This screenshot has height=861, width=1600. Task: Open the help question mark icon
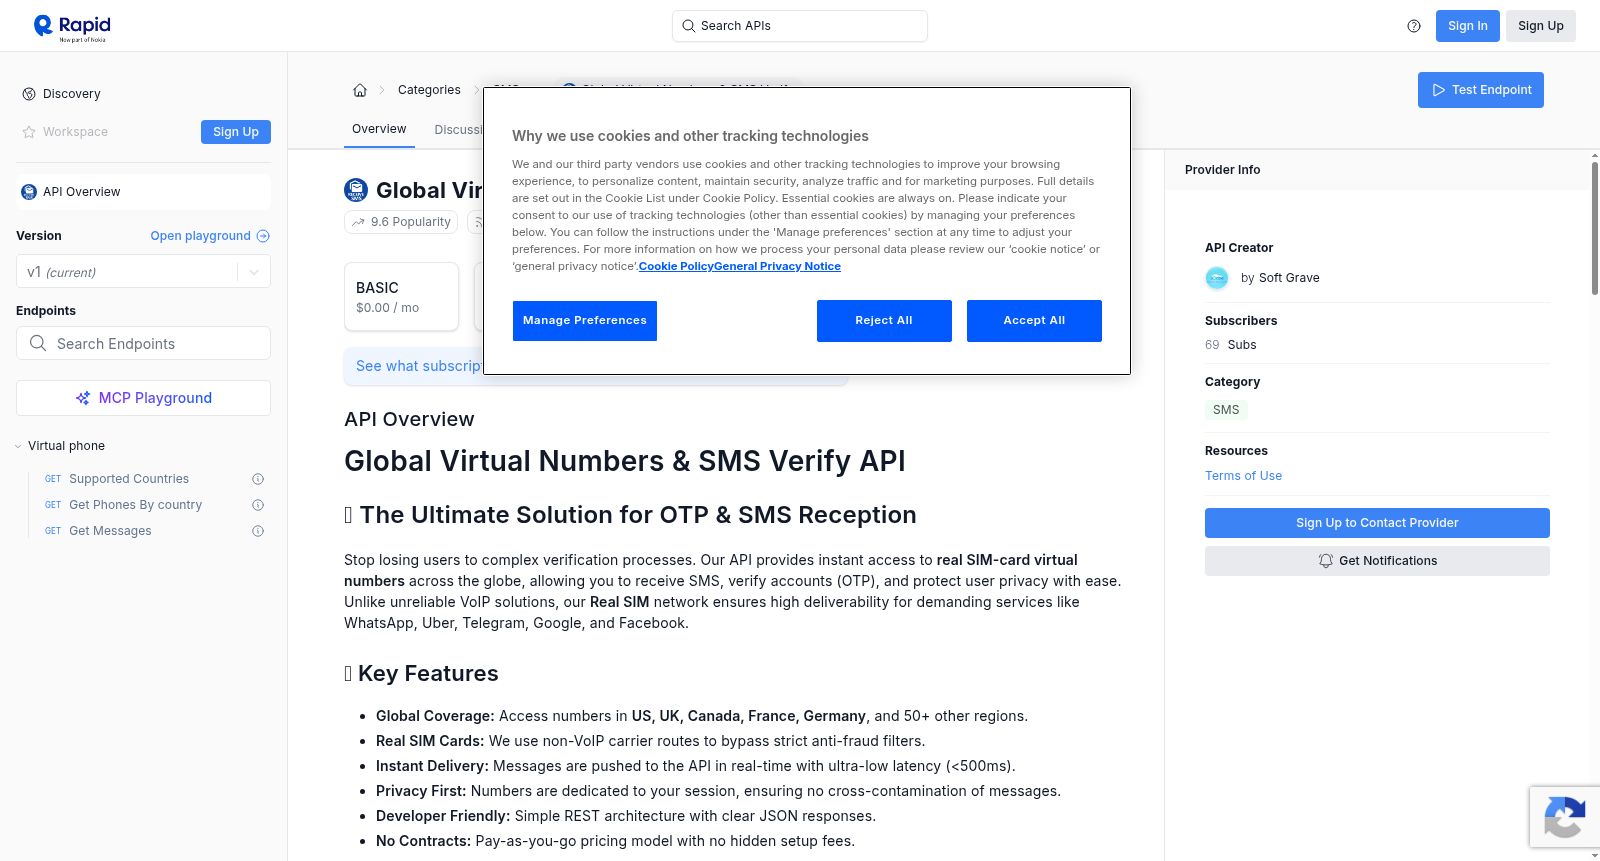(1414, 26)
